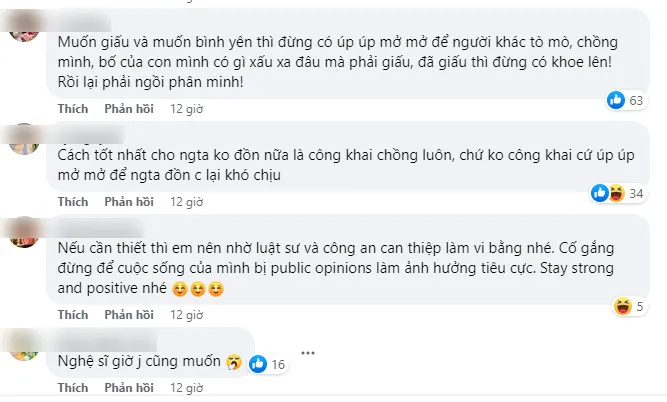The height and width of the screenshot is (402, 667).
Task: Click the reaction emoji beside count 16
Action: coord(260,364)
